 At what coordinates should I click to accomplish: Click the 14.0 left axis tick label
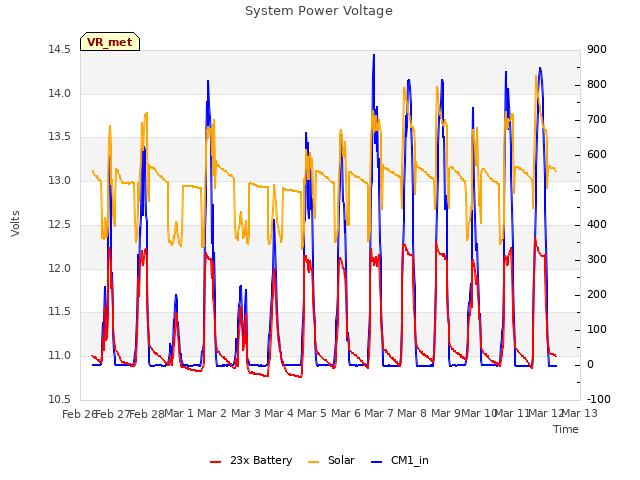(59, 93)
